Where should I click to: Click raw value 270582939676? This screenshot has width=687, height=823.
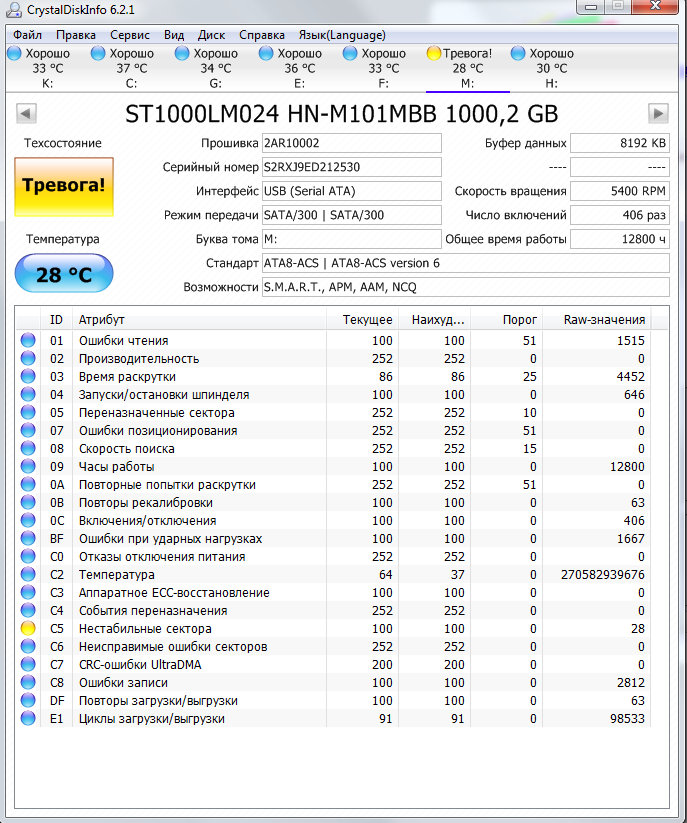pyautogui.click(x=603, y=575)
